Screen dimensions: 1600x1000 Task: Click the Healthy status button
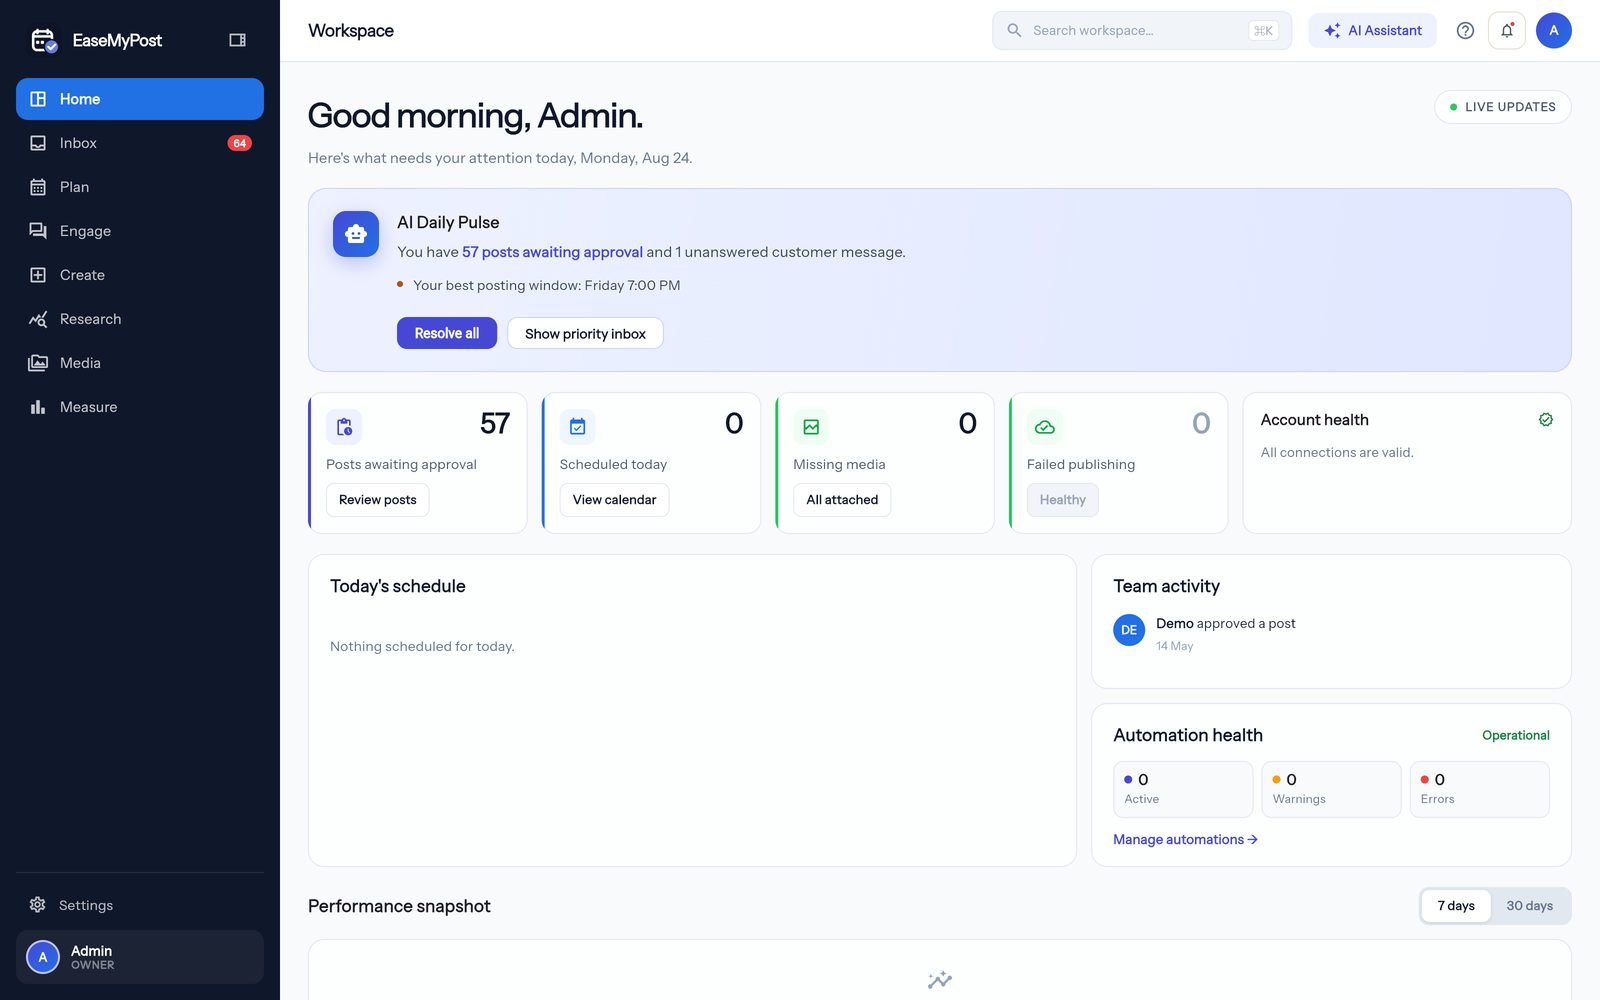coord(1063,500)
